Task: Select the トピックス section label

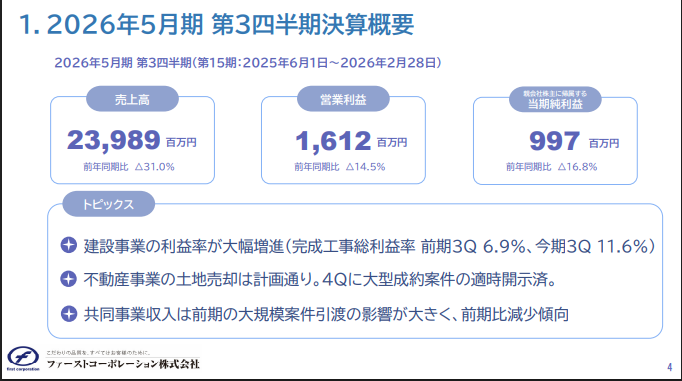Action: (109, 204)
